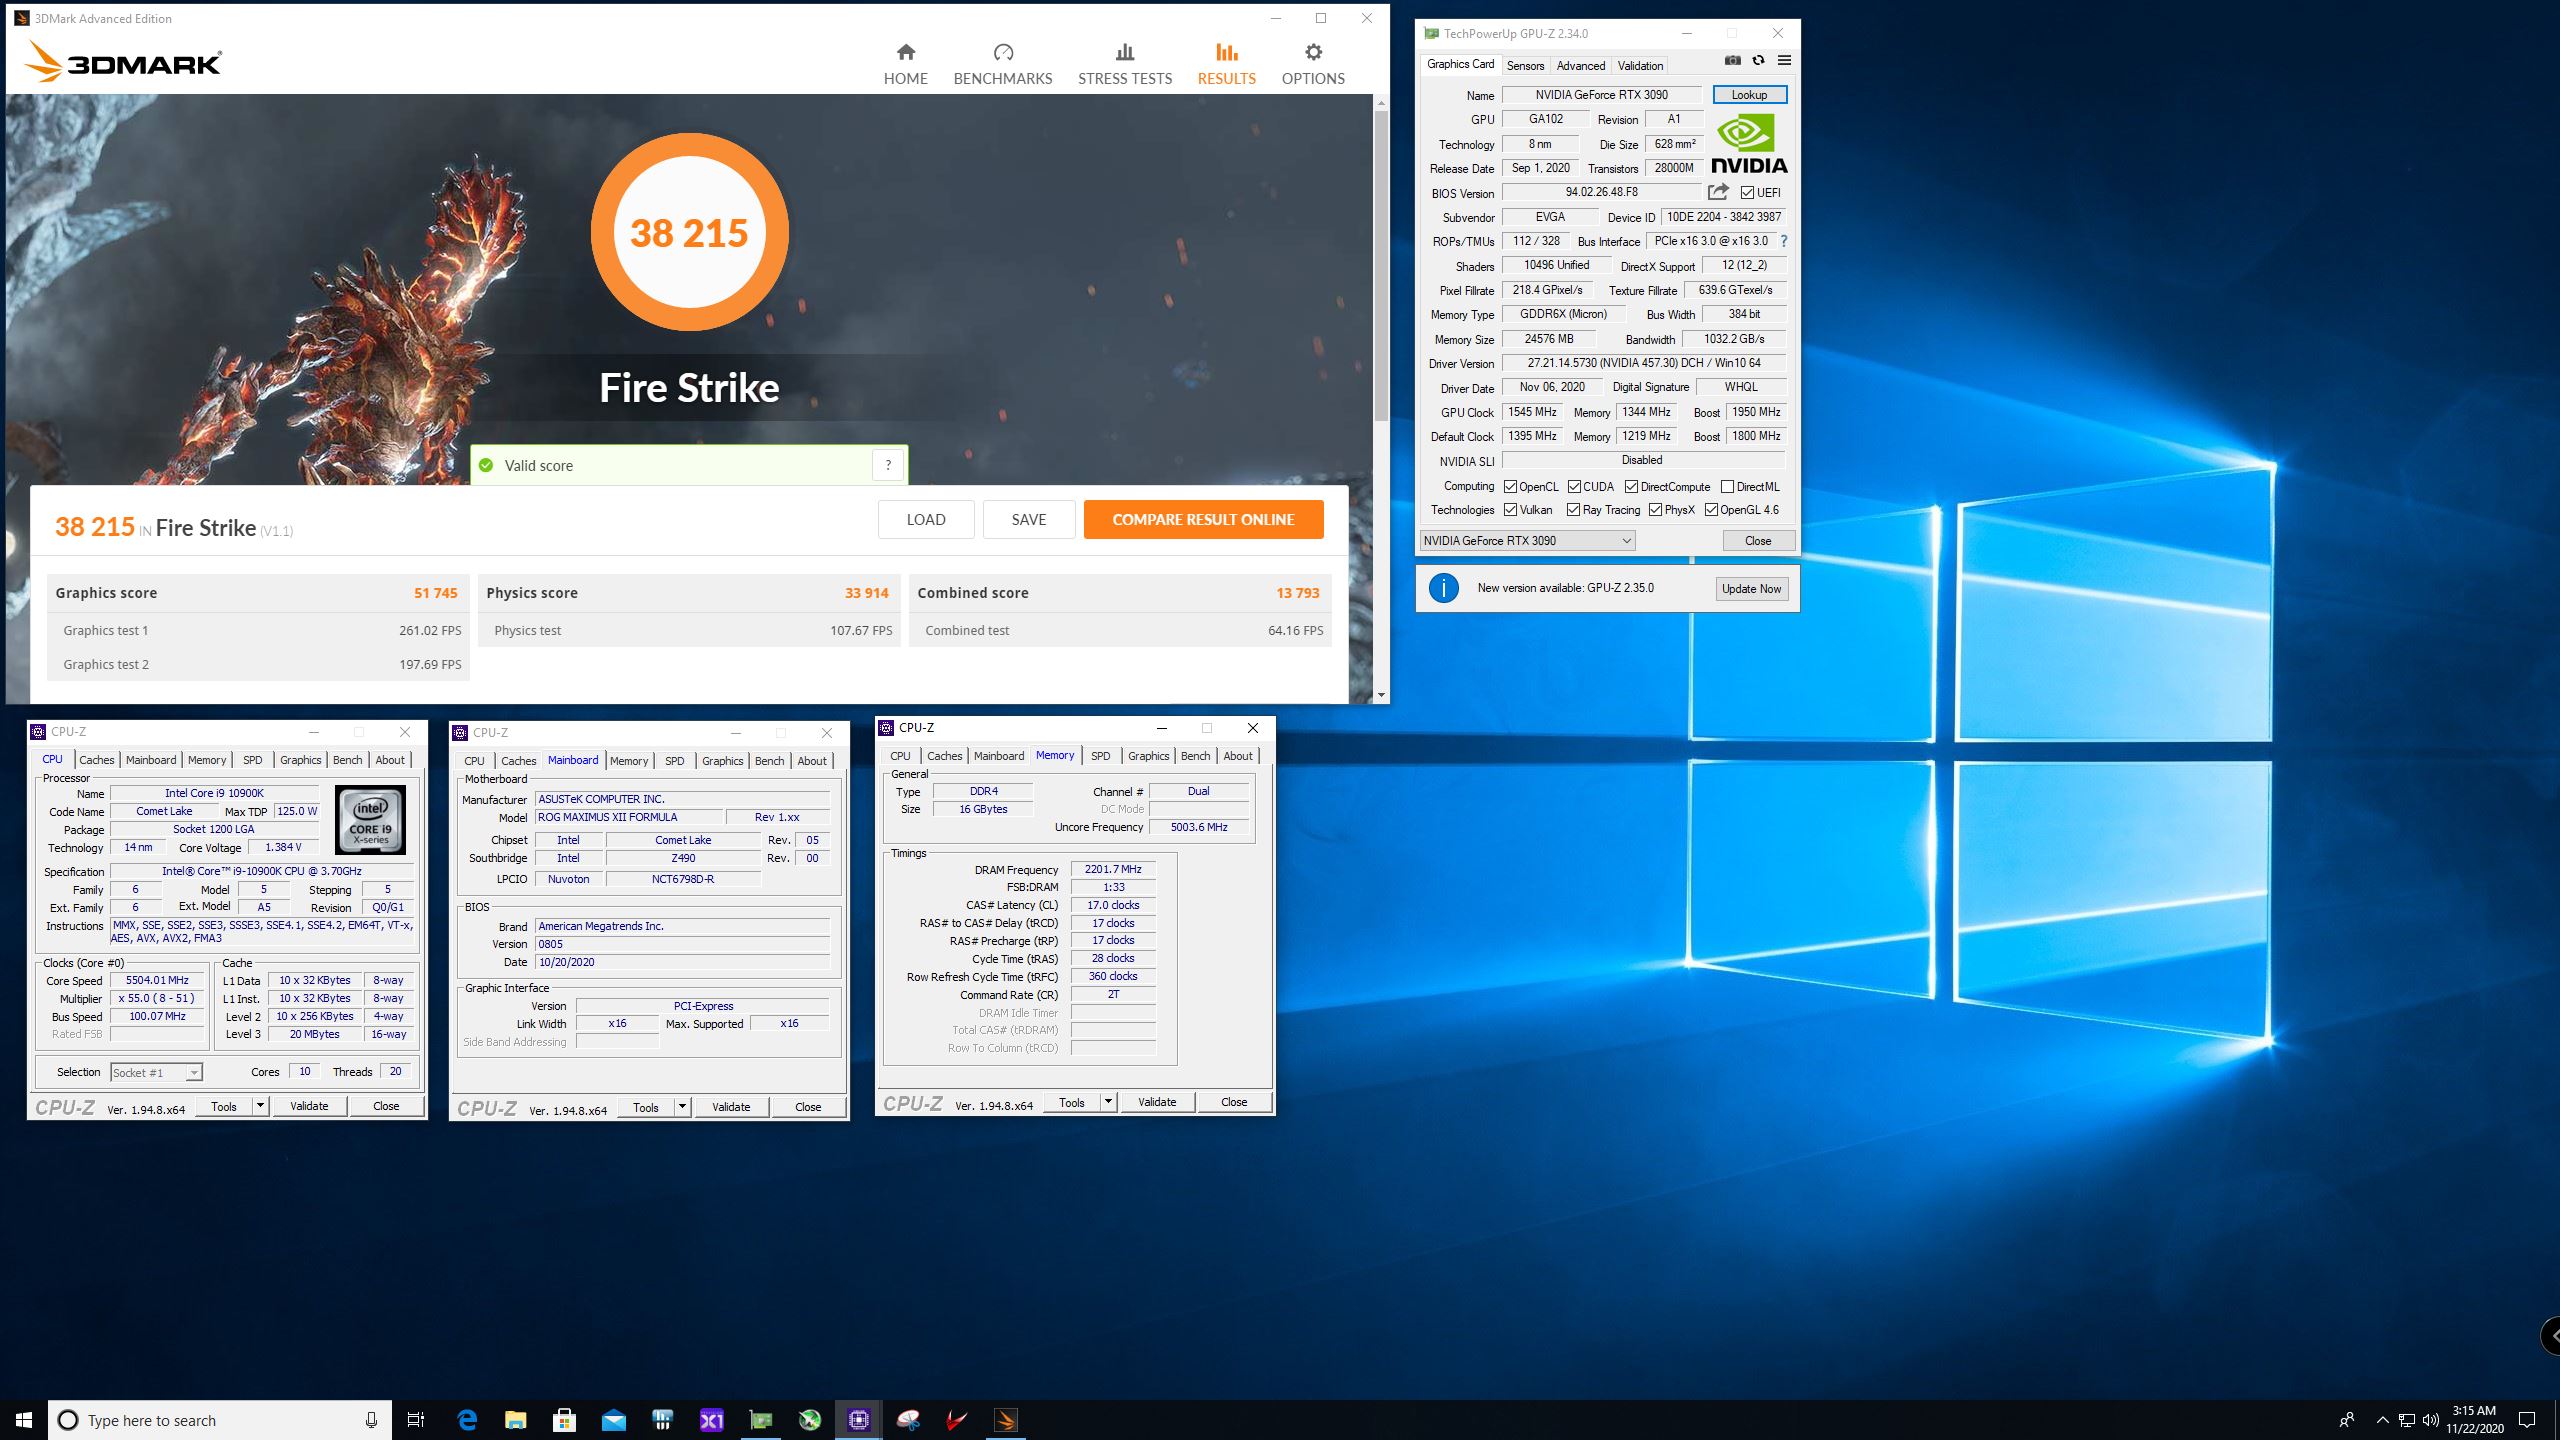Switch to GPU-Z taskbar icon
2560x1440 pixels.
pos(761,1420)
